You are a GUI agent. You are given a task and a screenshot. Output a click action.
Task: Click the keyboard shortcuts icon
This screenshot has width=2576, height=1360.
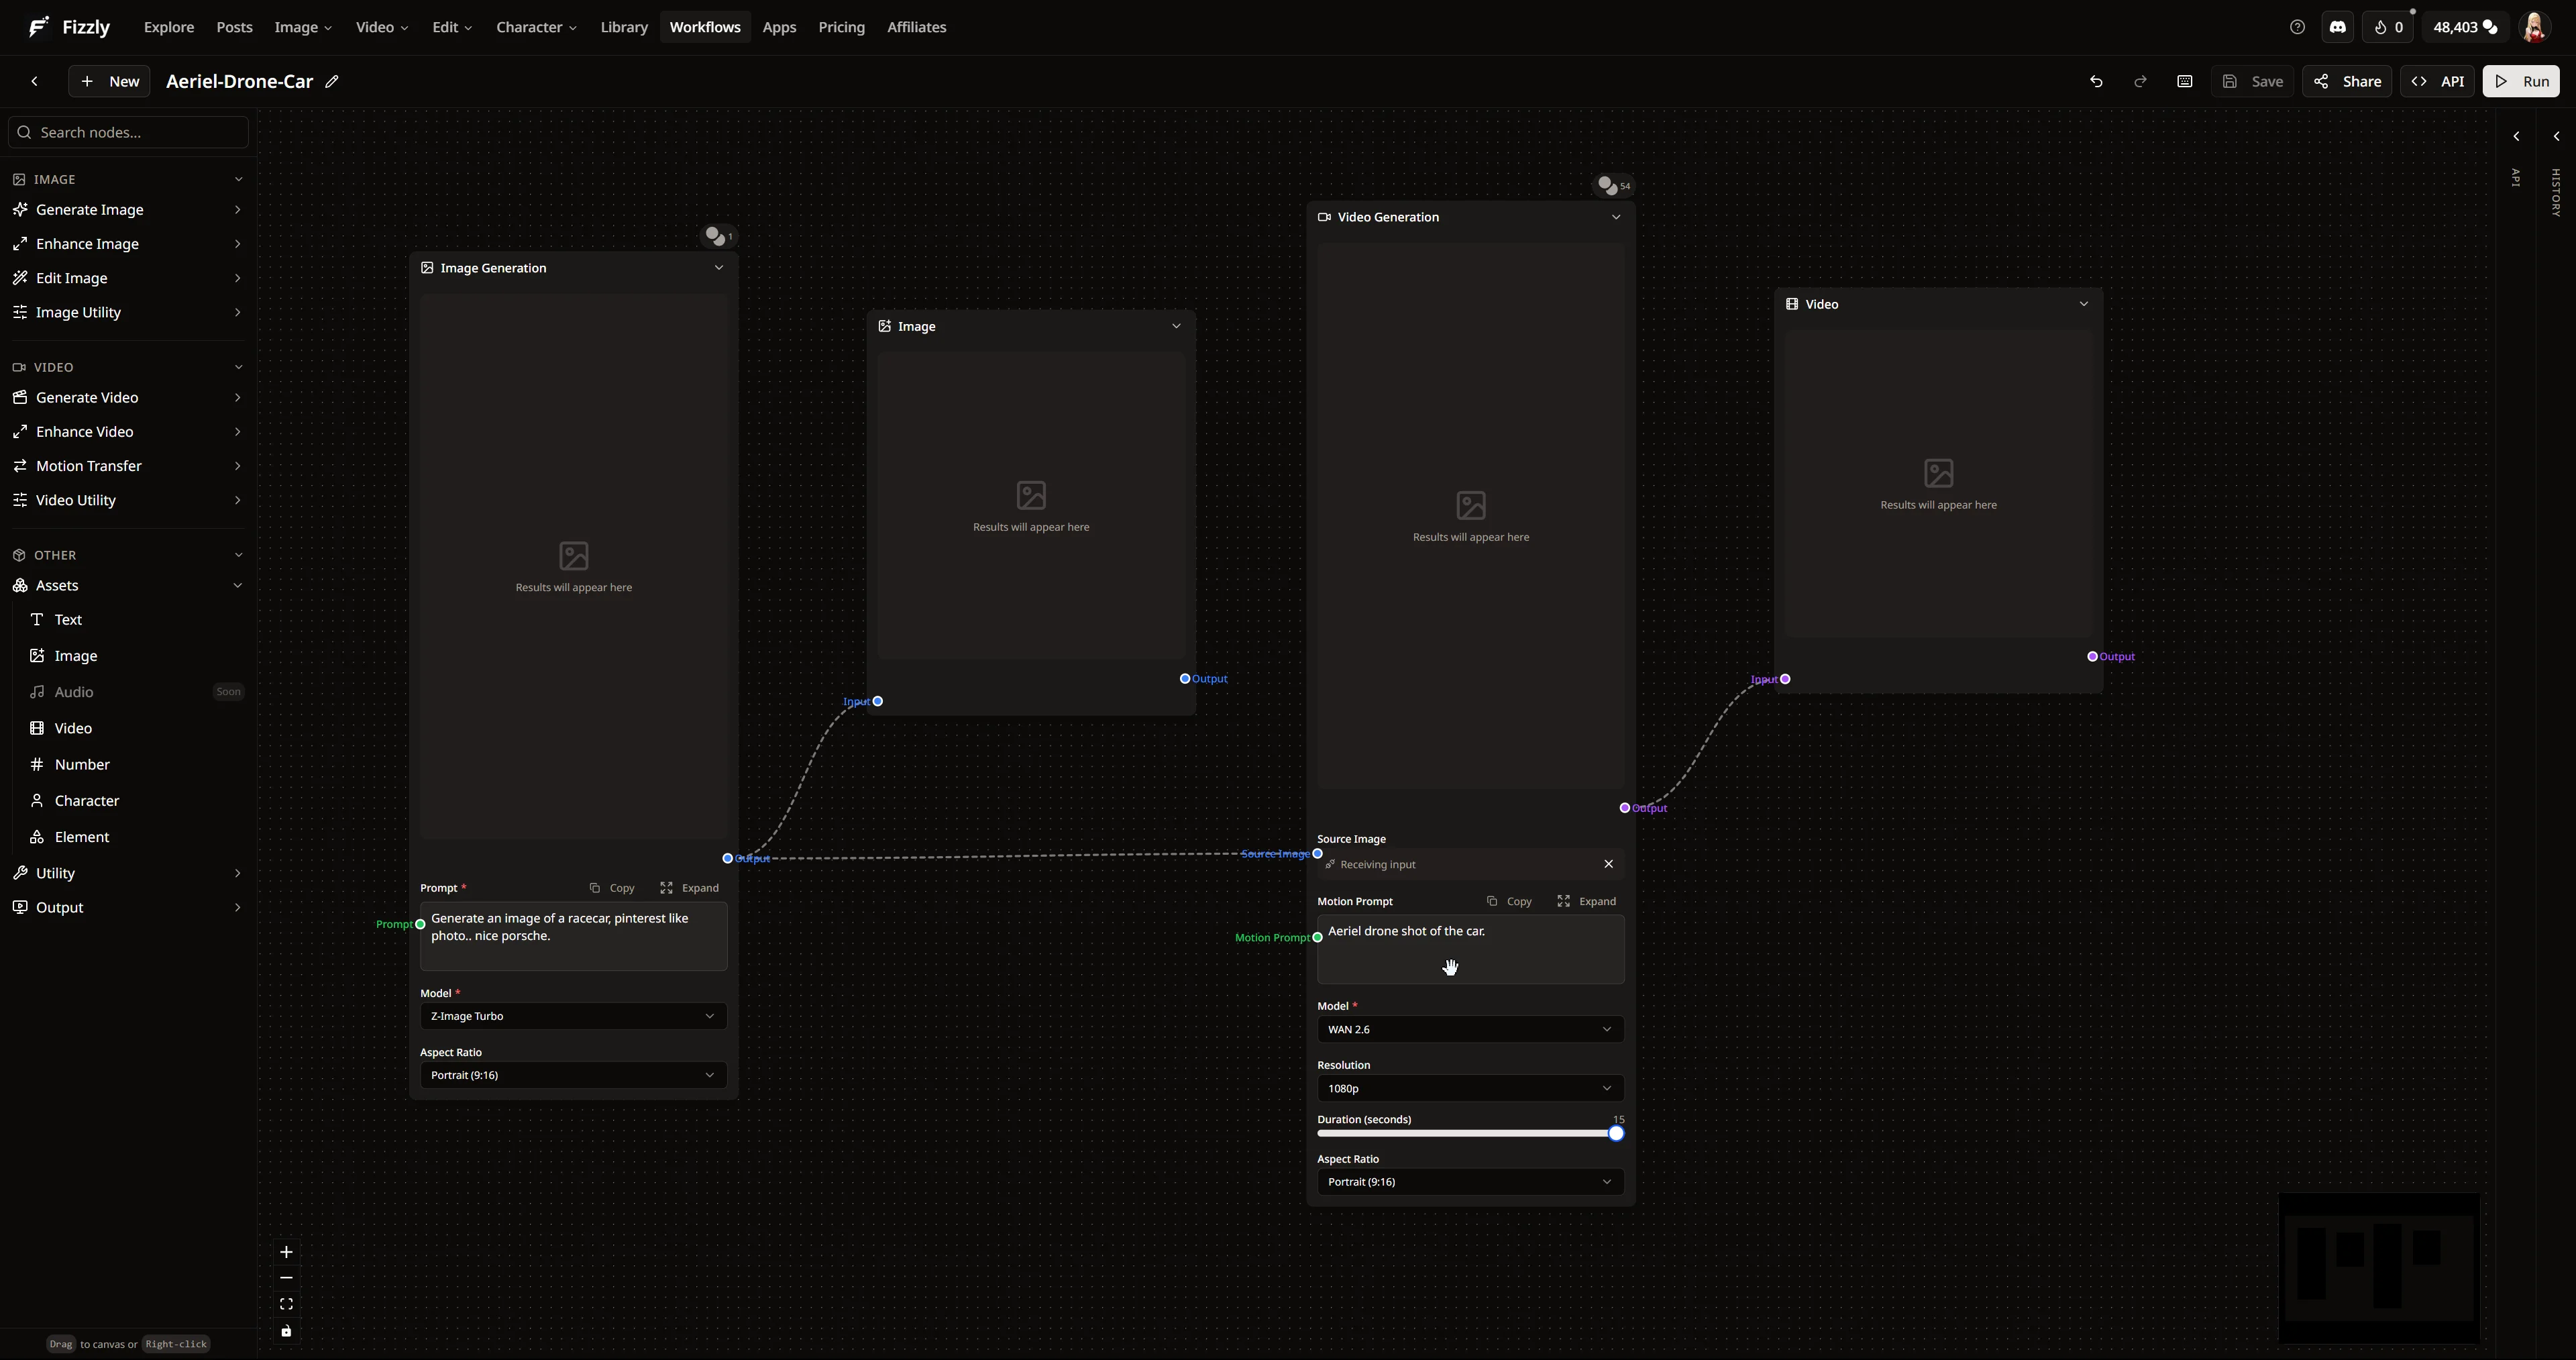(x=2185, y=81)
